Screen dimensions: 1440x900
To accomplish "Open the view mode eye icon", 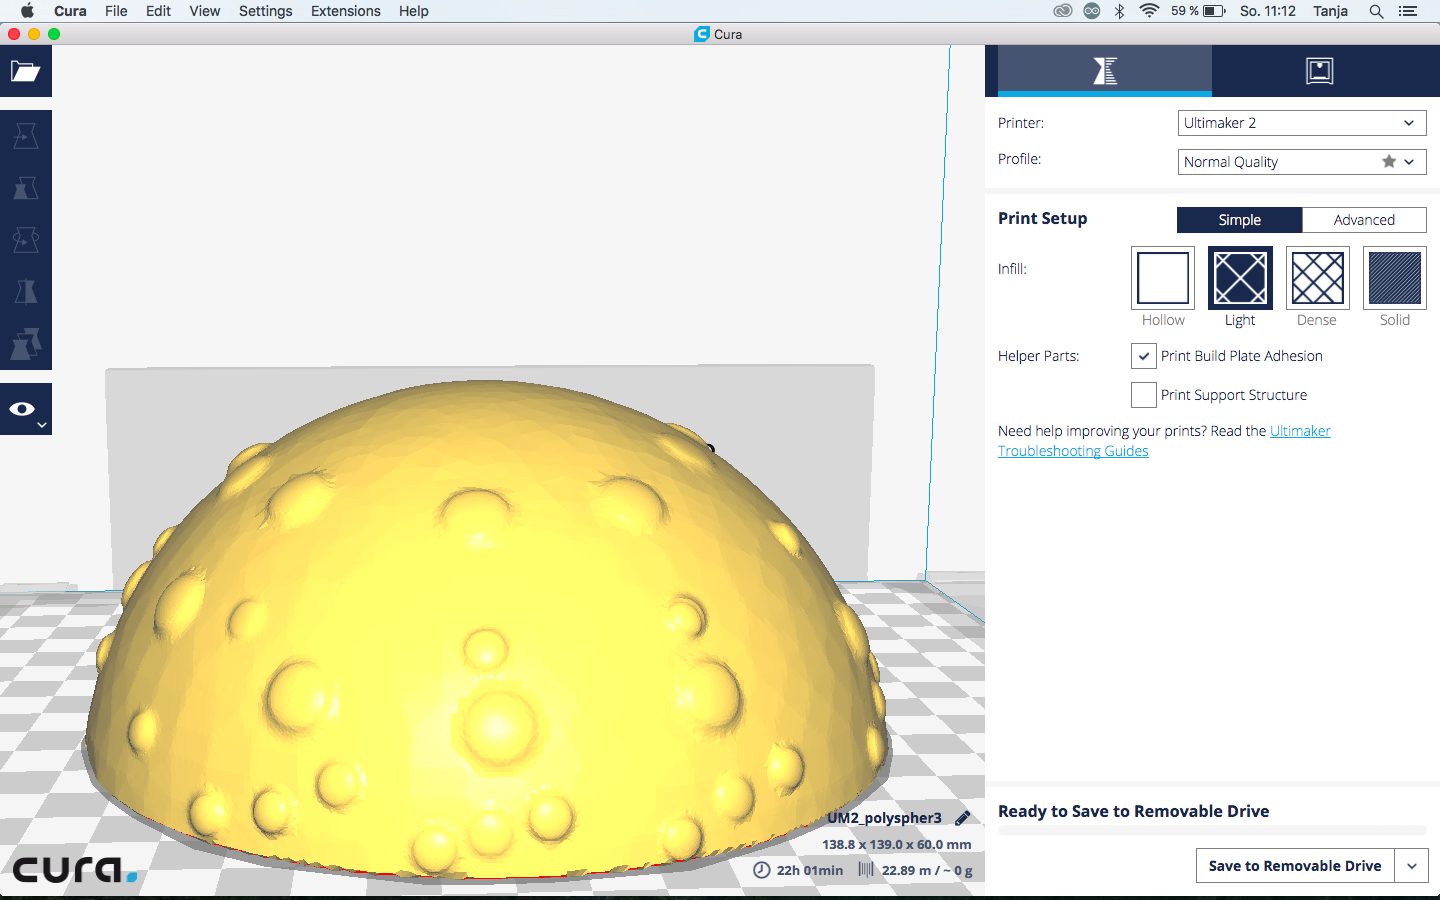I will click(25, 409).
